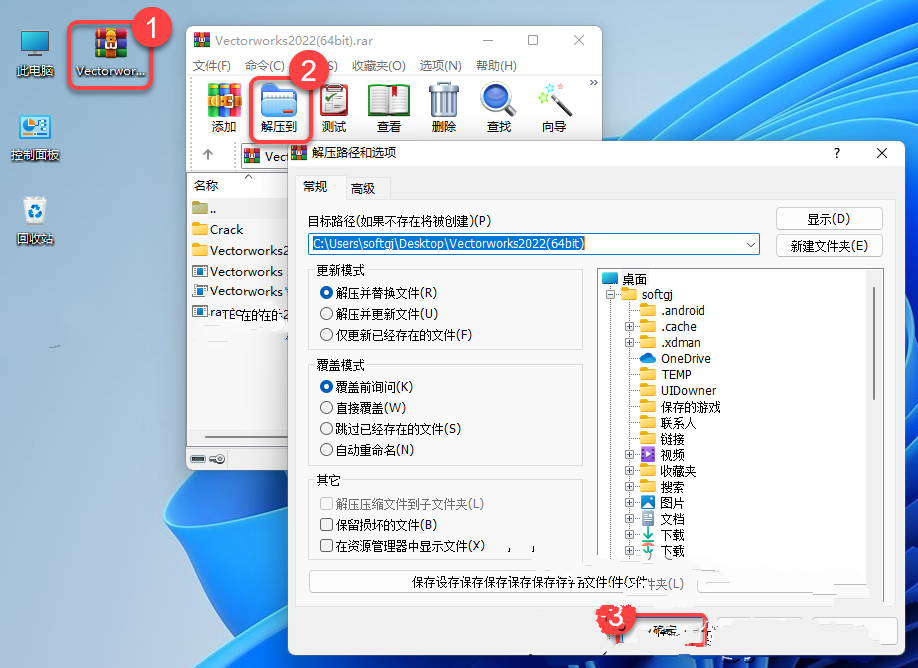
Task: Click the 查看 (View) toolbar icon
Action: [389, 108]
